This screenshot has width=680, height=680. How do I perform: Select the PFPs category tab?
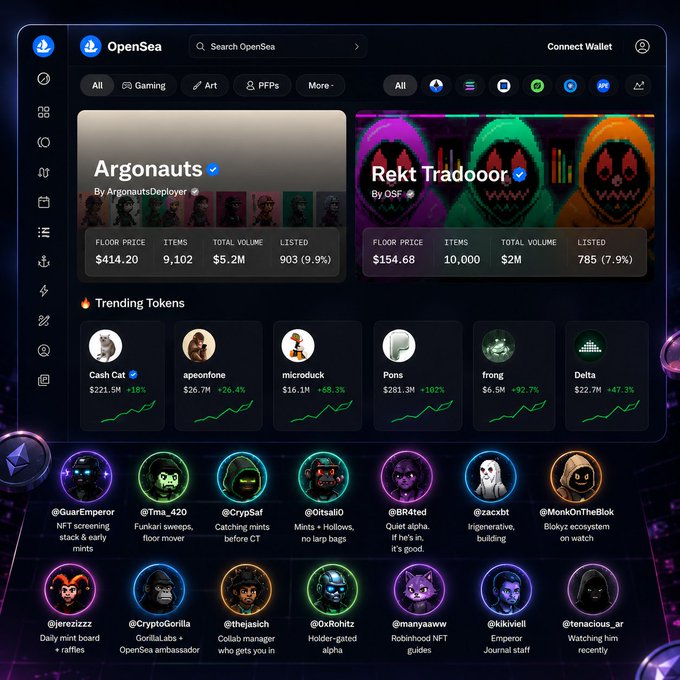(262, 85)
